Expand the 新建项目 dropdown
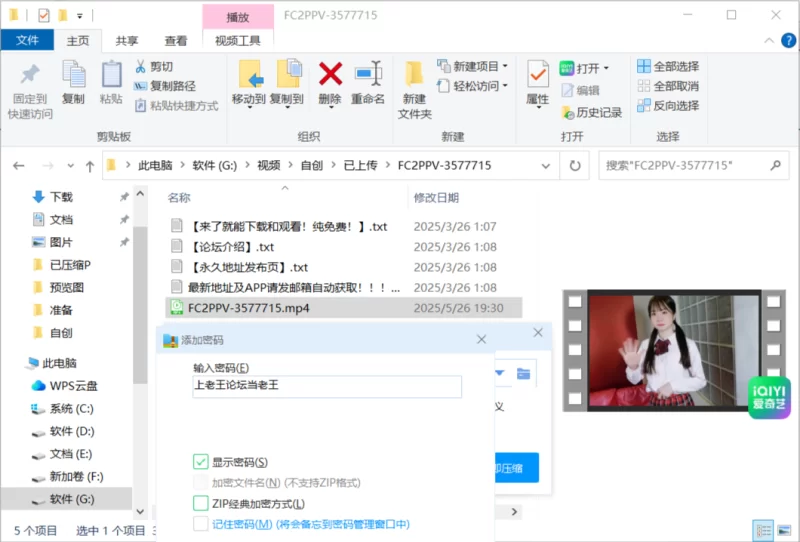 click(504, 66)
